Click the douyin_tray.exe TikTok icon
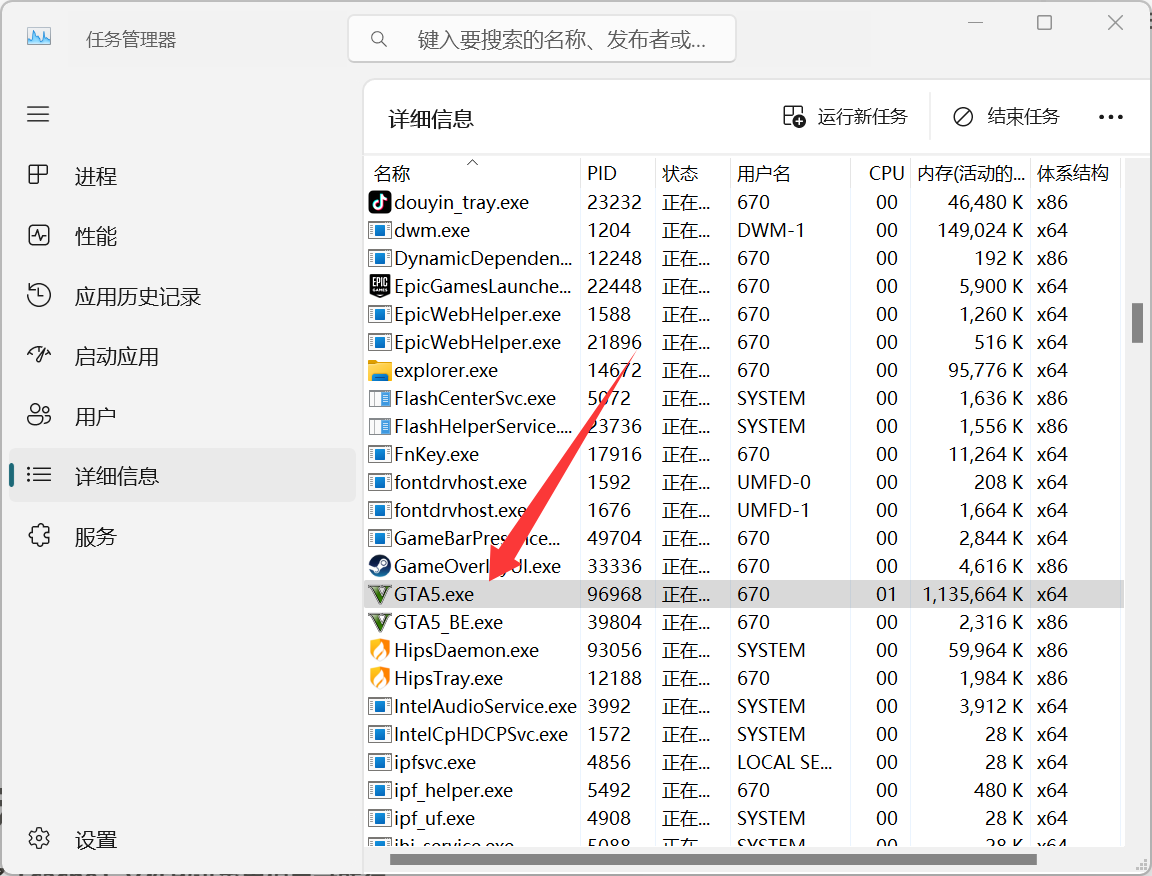Viewport: 1152px width, 876px height. (379, 202)
